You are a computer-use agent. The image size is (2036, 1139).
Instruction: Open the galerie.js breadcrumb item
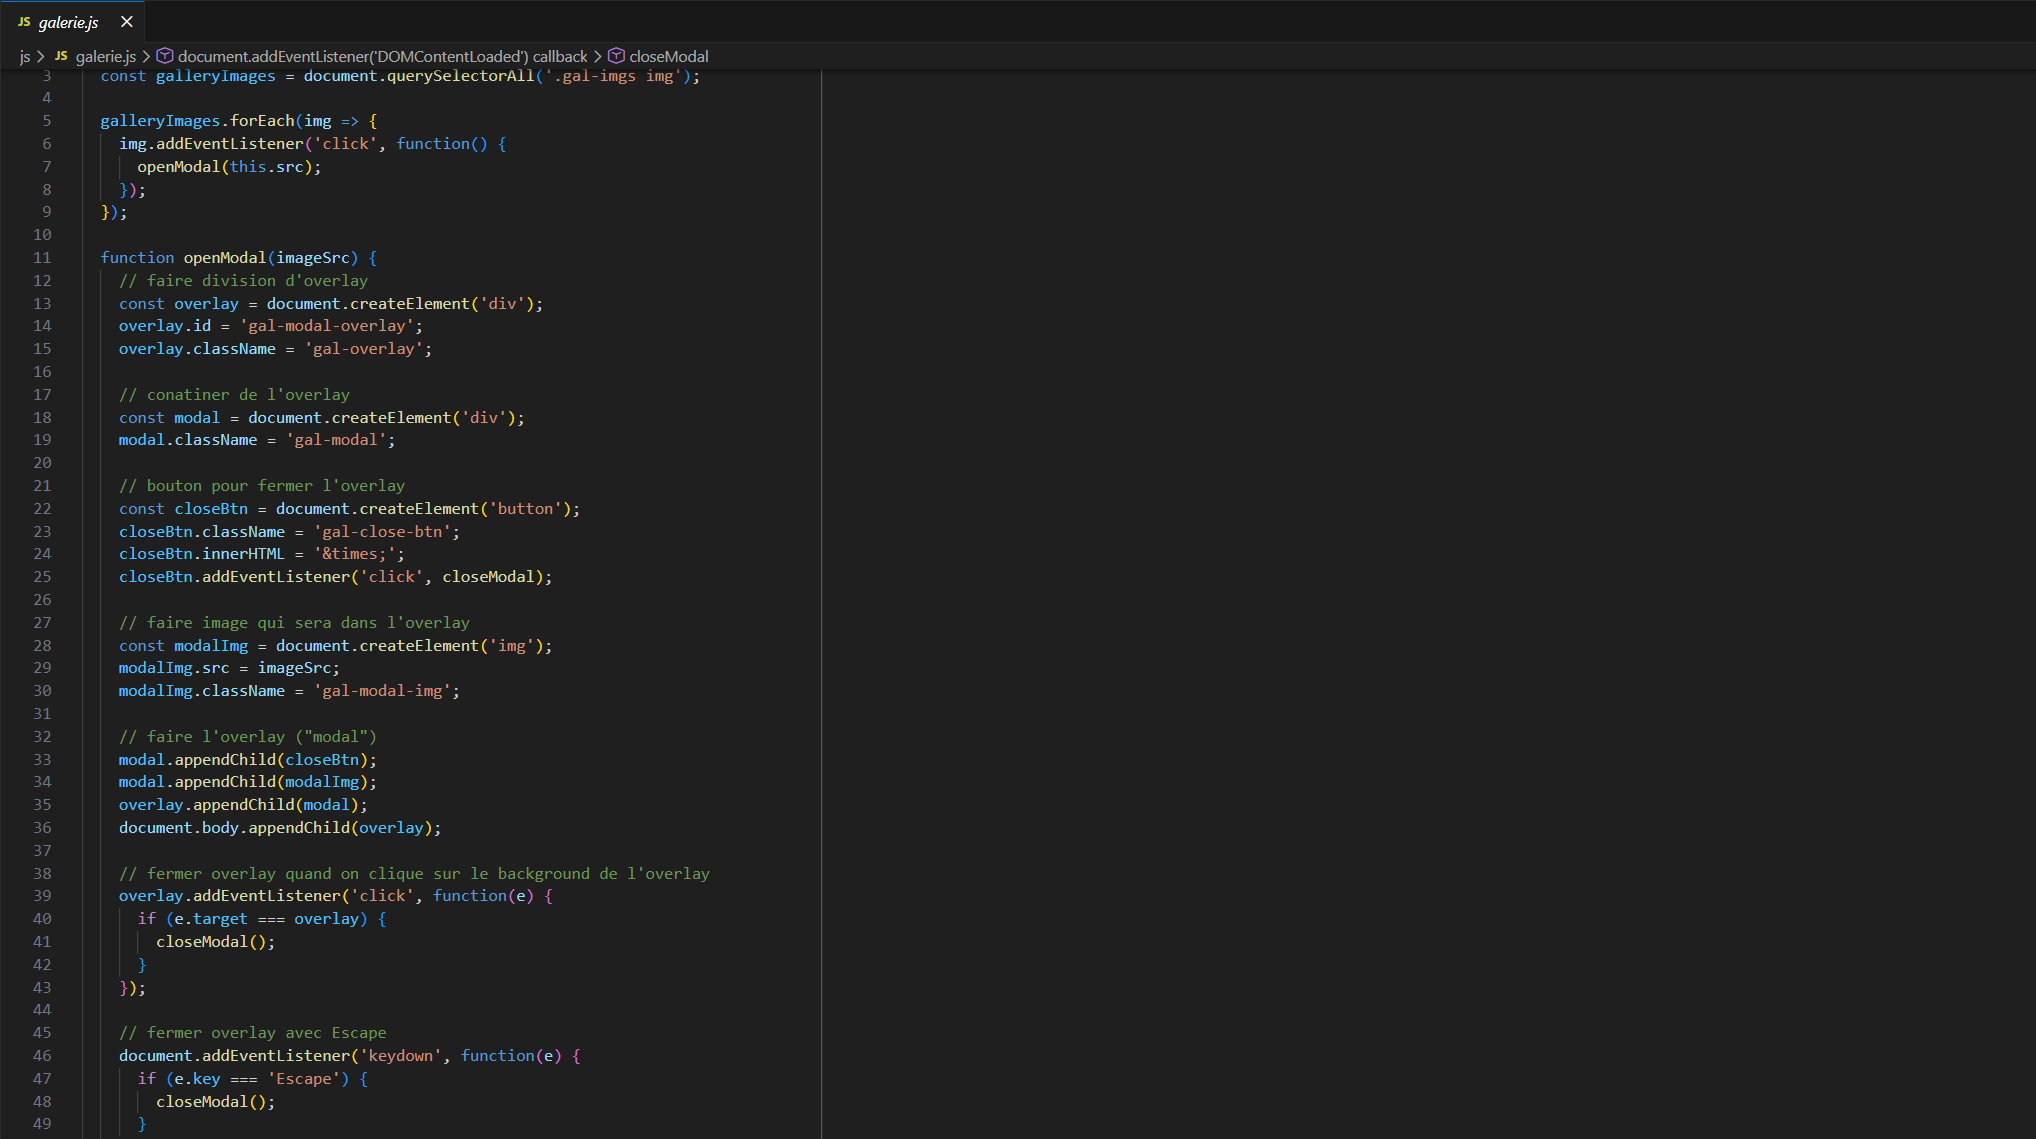click(x=105, y=57)
